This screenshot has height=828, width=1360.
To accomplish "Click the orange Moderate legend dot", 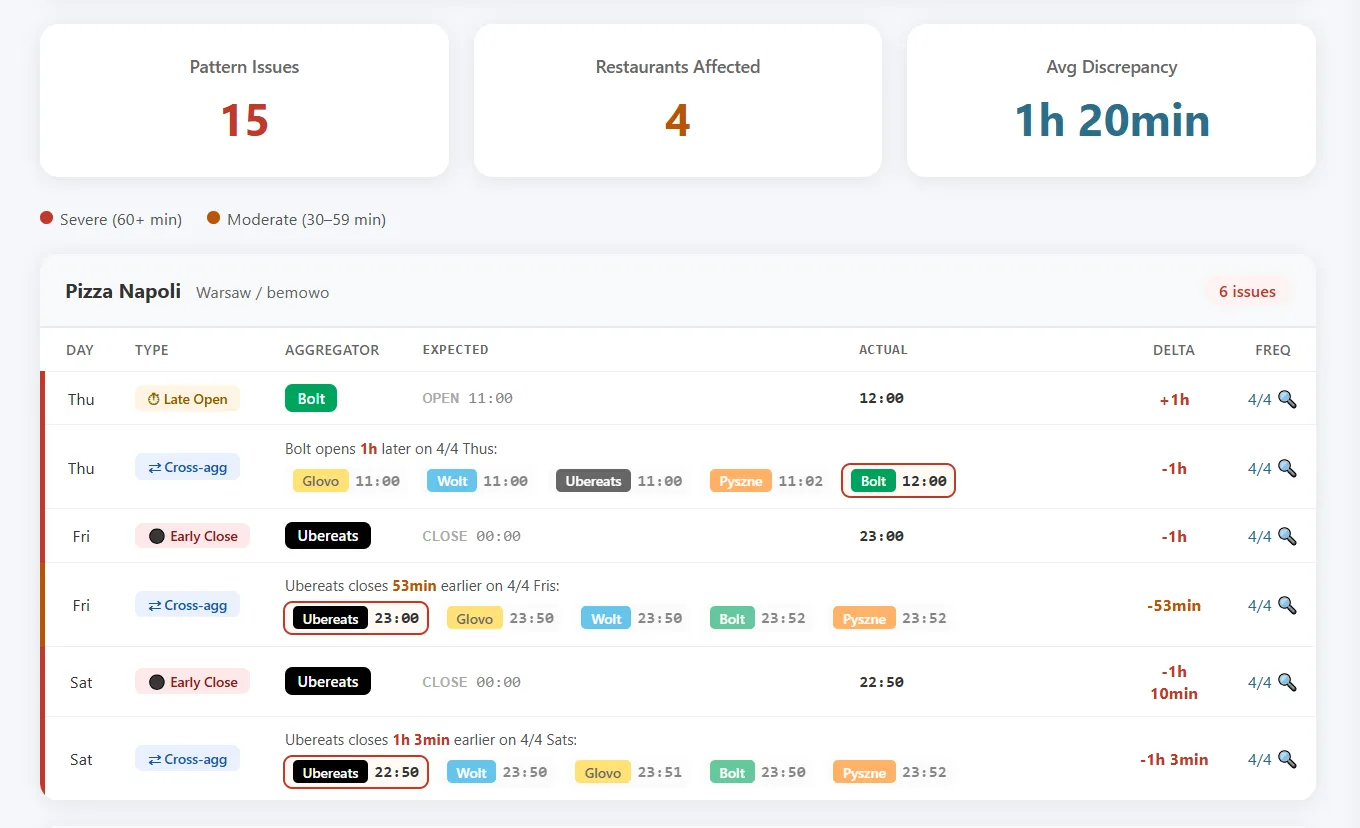I will coord(213,218).
